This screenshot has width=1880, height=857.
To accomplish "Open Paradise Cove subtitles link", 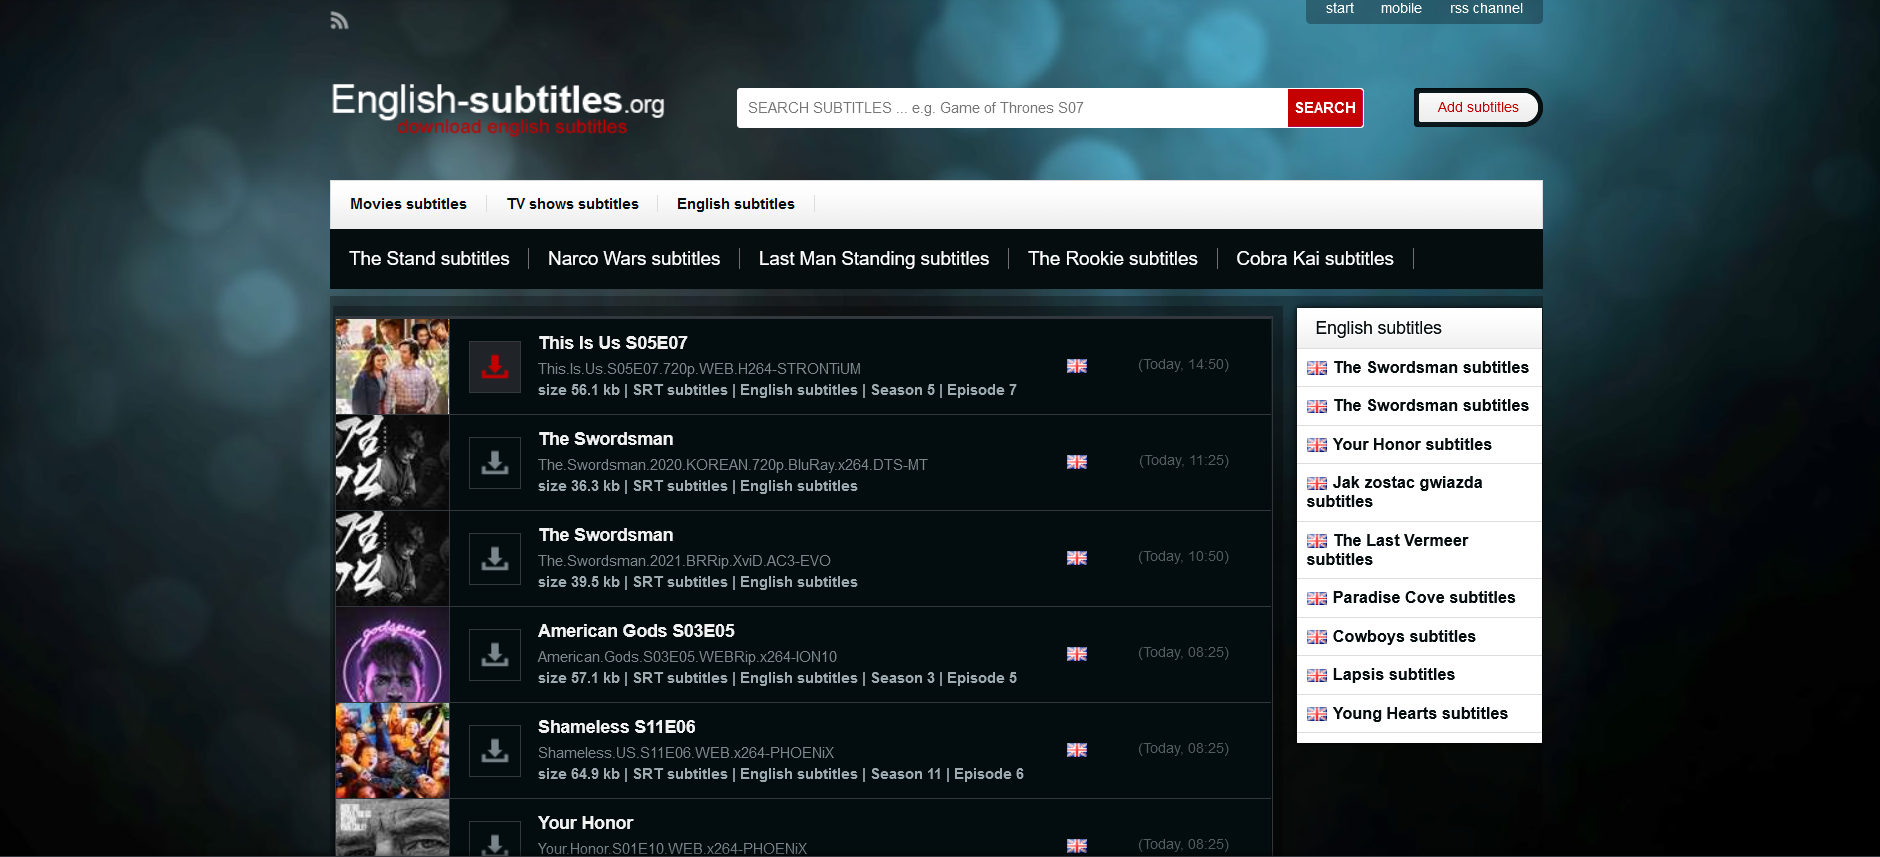I will coord(1424,598).
